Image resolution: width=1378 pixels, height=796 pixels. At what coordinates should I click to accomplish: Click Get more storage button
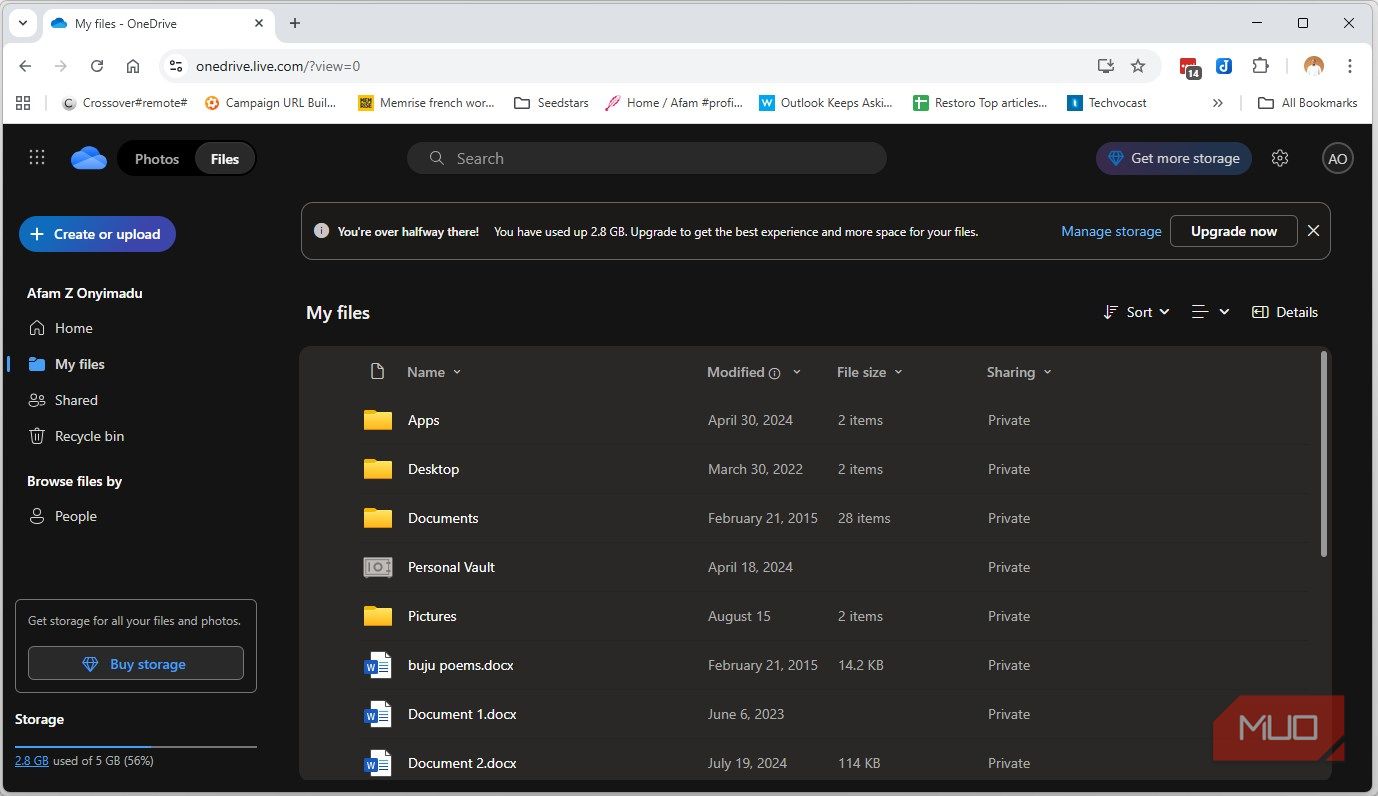pyautogui.click(x=1174, y=158)
